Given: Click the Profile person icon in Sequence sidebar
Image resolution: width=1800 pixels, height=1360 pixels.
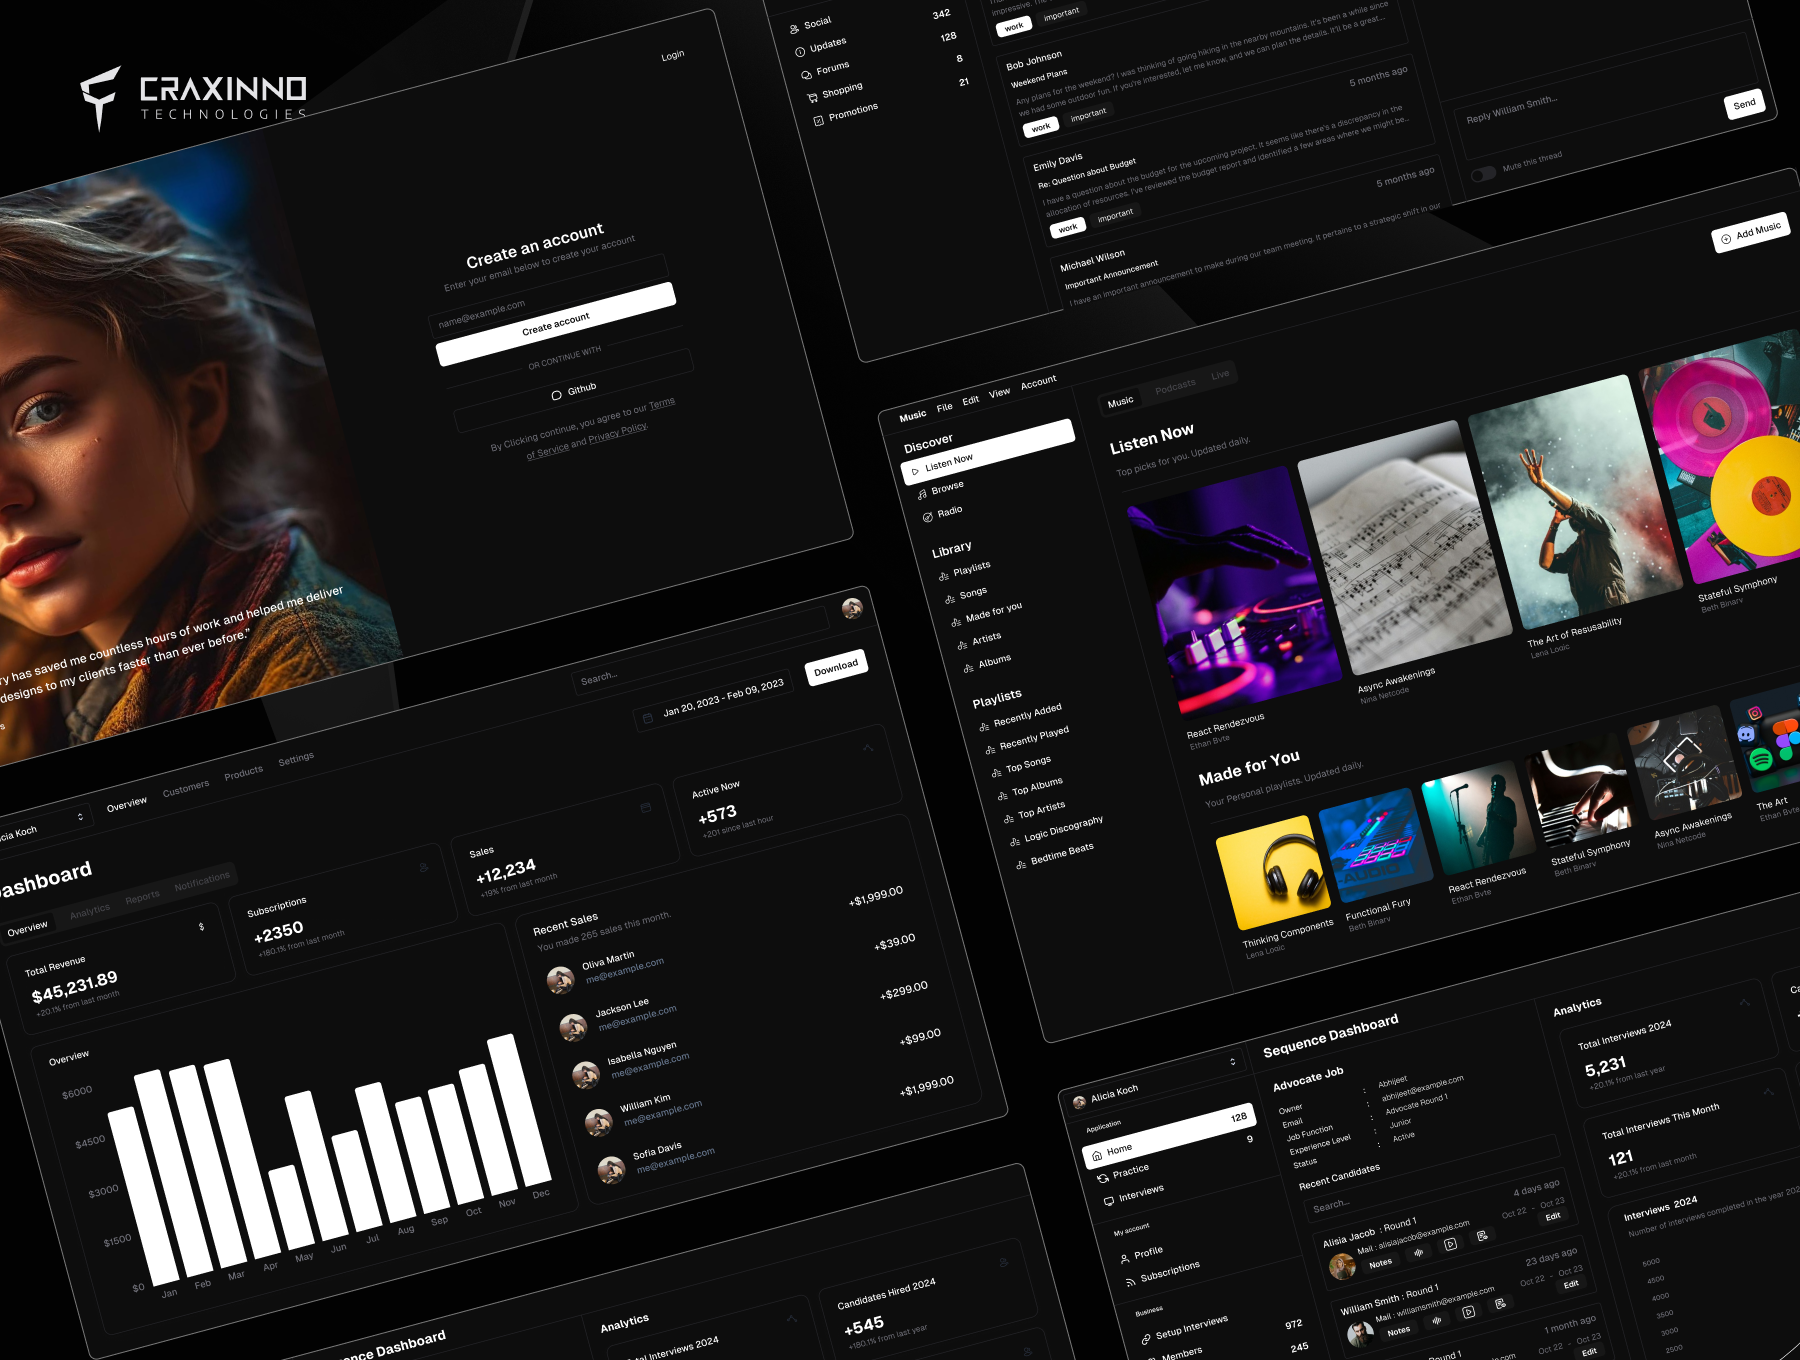Looking at the screenshot, I should pos(1125,1259).
